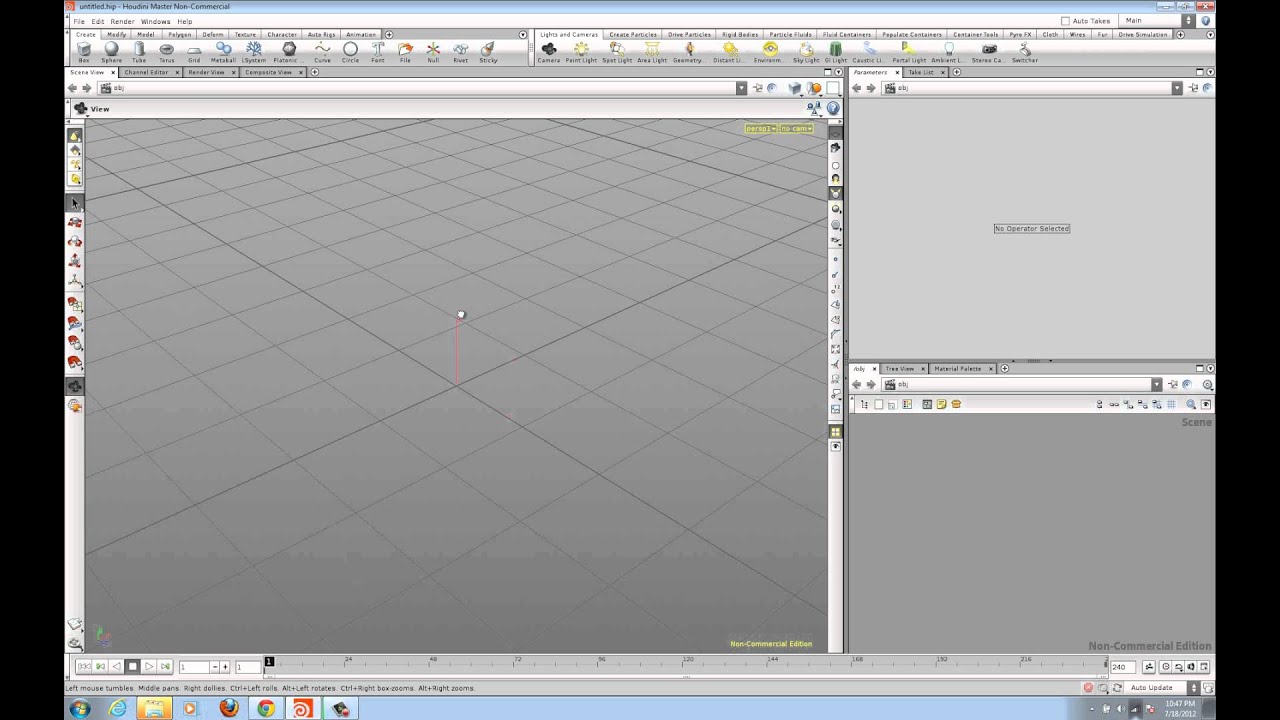Create a Stereo Camera rig
This screenshot has height=720, width=1280.
tap(988, 52)
